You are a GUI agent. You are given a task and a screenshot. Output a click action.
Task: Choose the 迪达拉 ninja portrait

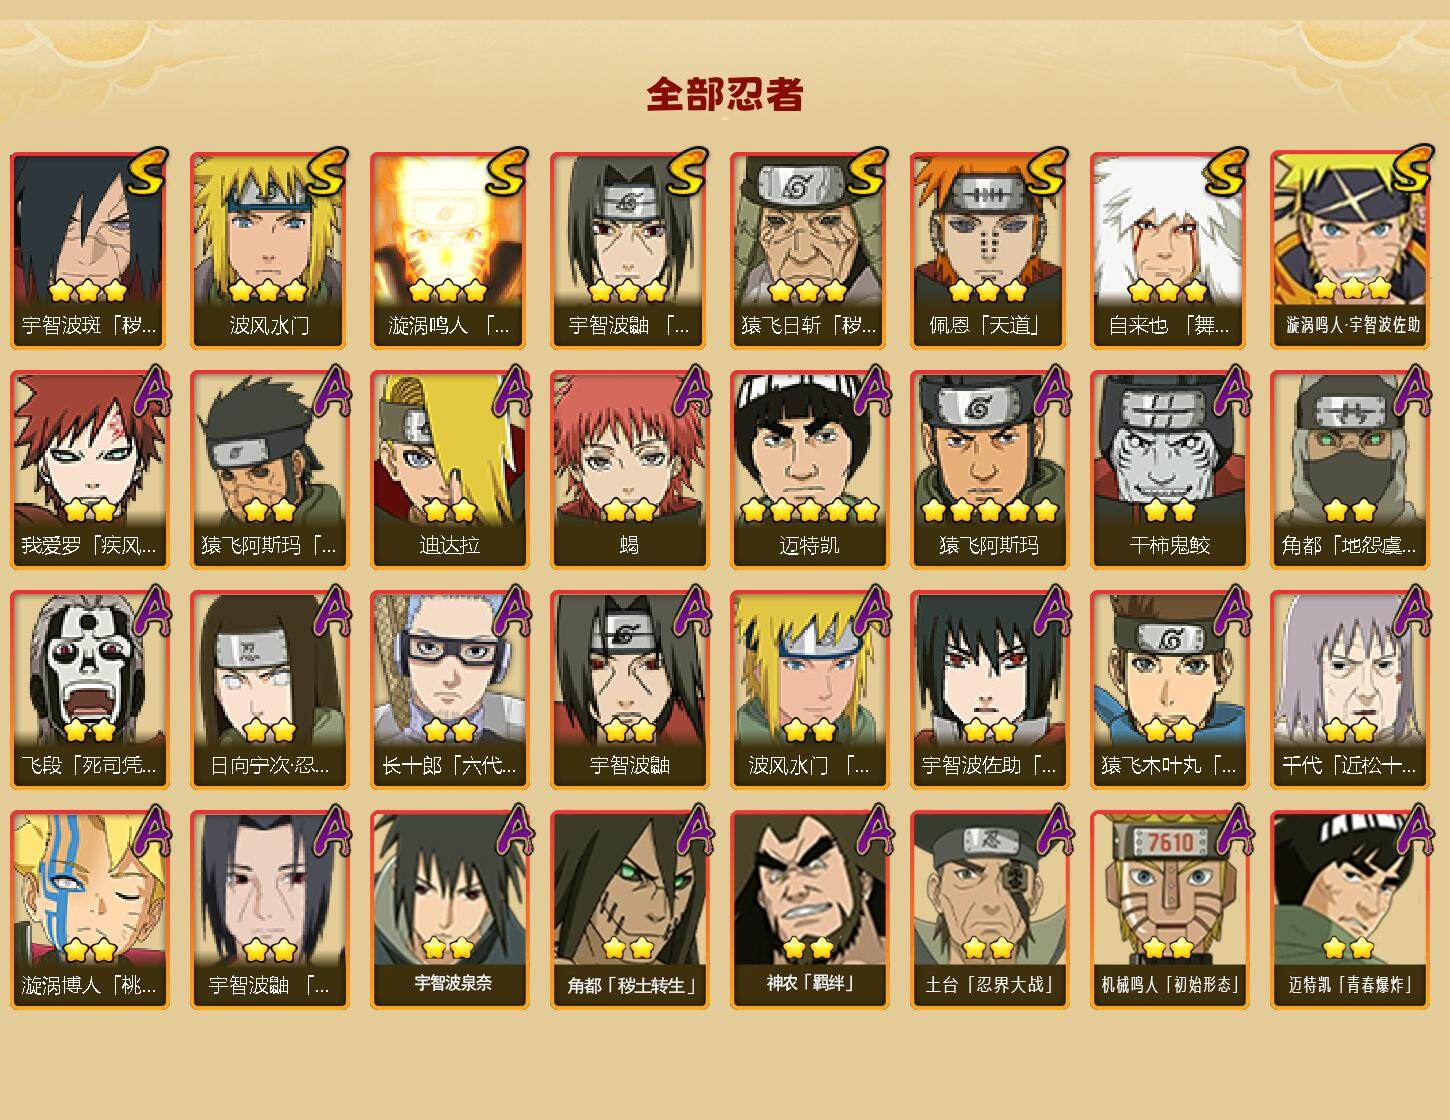[x=449, y=470]
